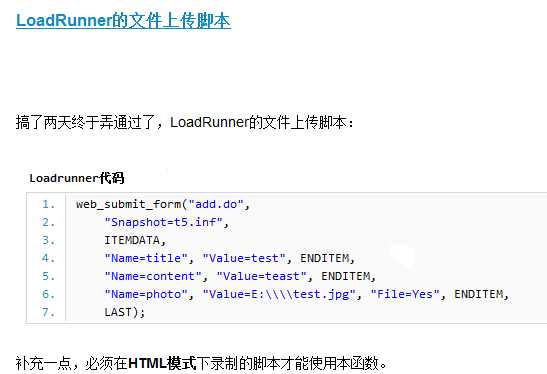Click the bold HTML模式 text

click(162, 363)
